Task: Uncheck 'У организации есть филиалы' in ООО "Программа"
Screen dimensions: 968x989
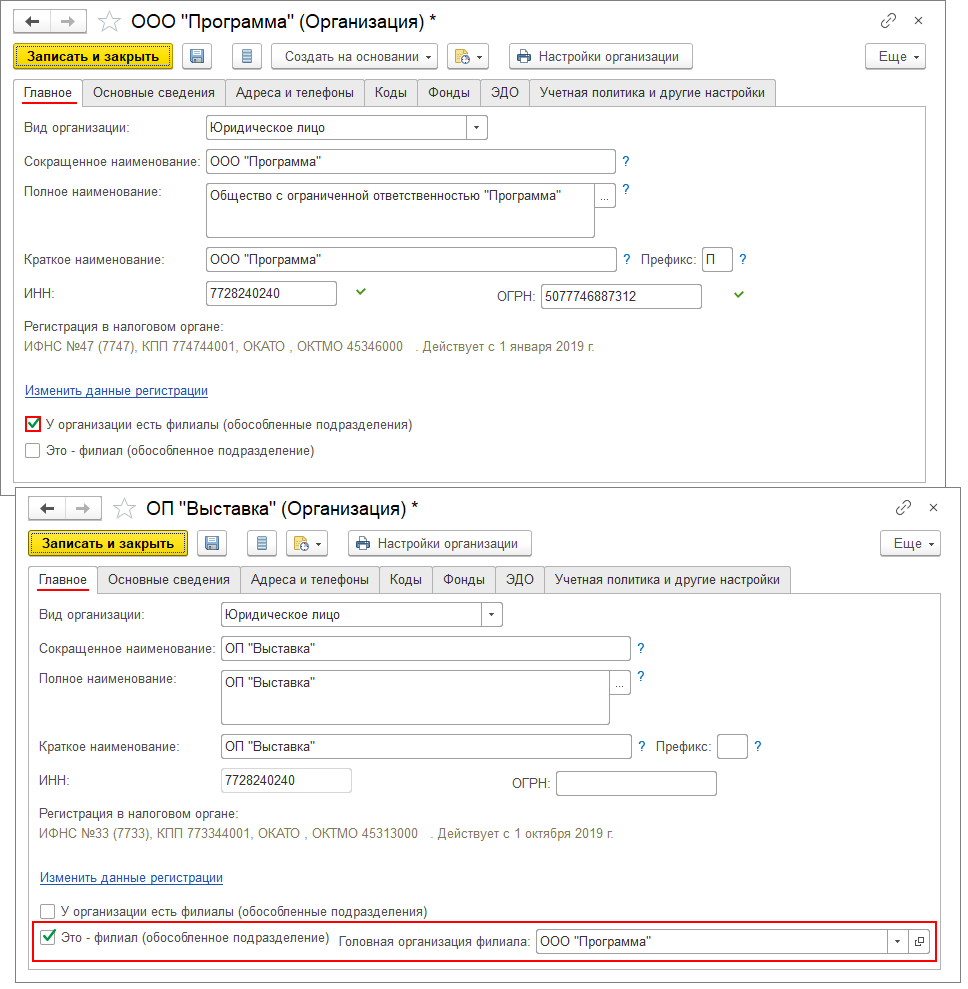Action: [33, 424]
